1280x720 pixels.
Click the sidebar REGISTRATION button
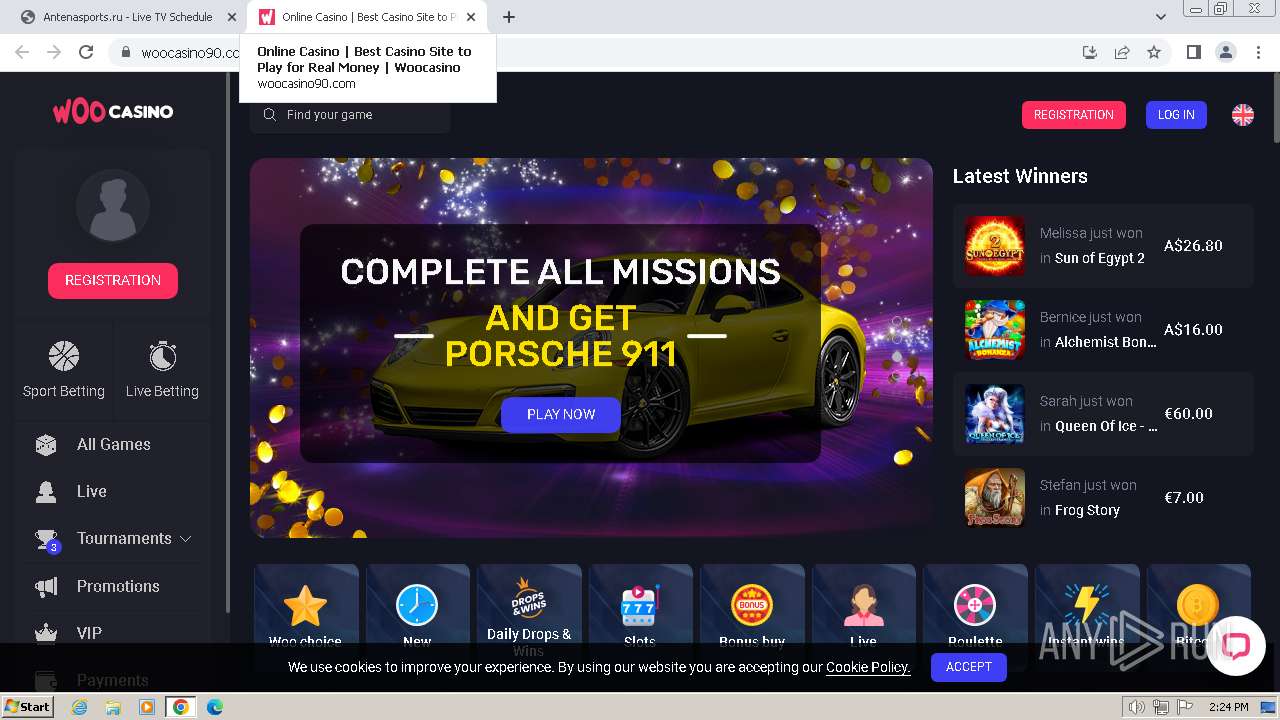point(113,281)
